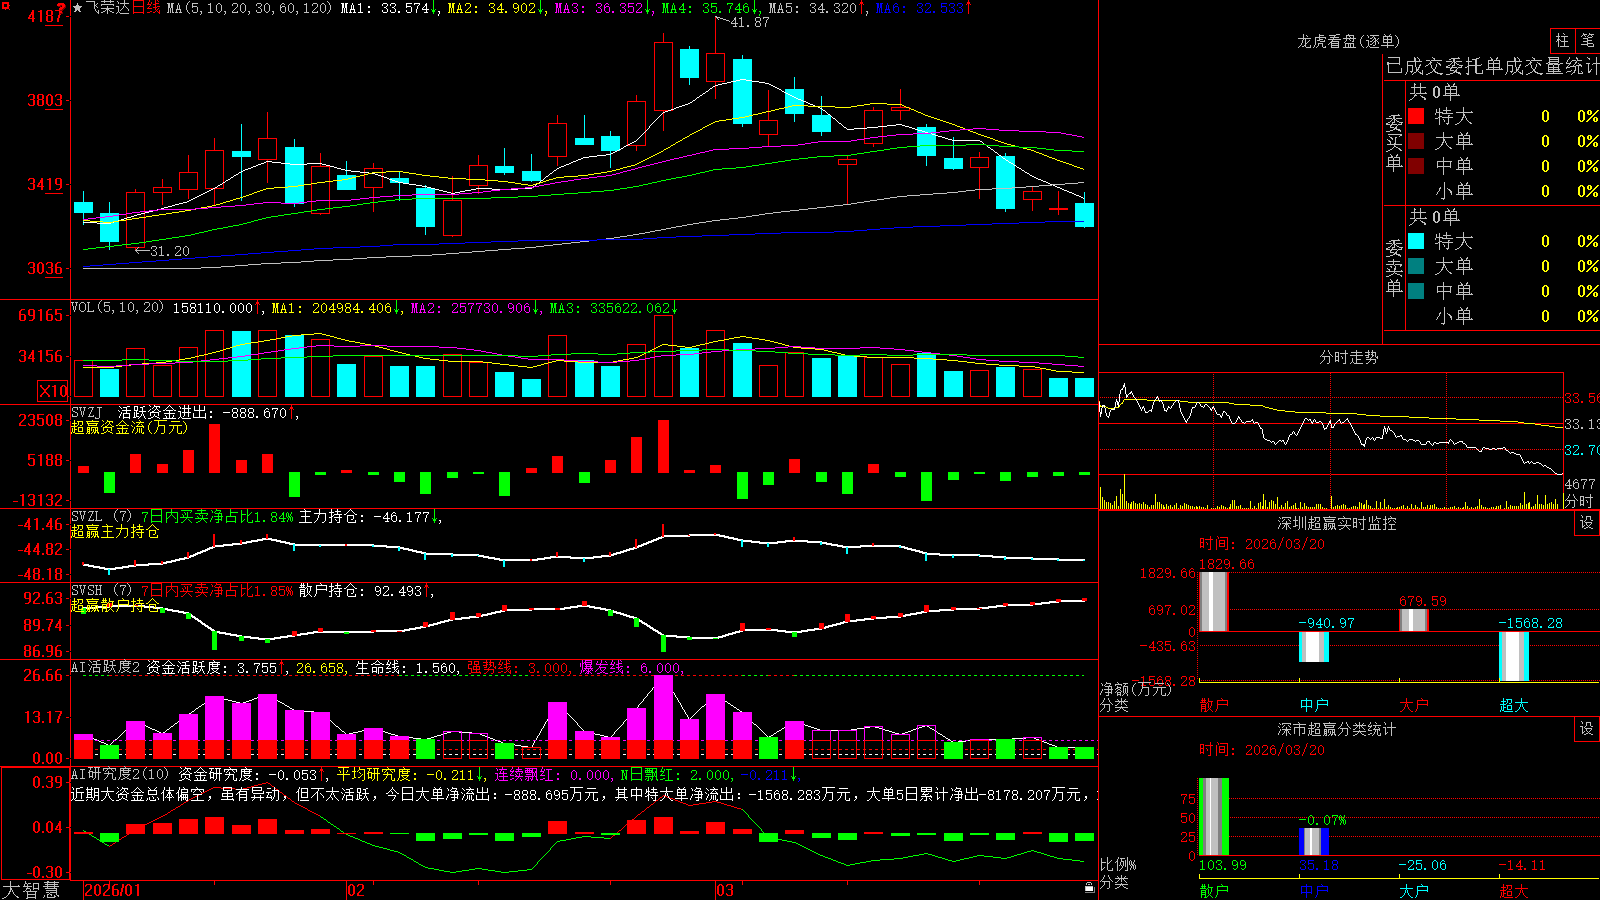This screenshot has width=1600, height=900.
Task: Click the 中户 -940.97 net amount bar
Action: [x=1314, y=646]
